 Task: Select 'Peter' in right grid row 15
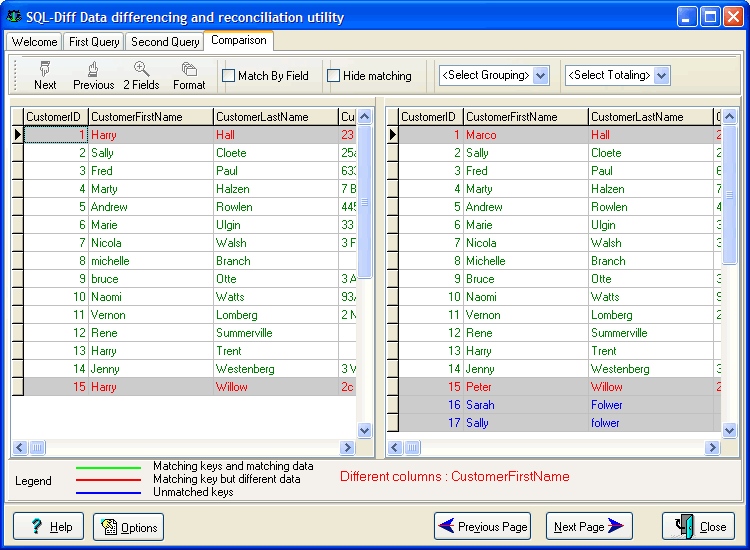(479, 386)
